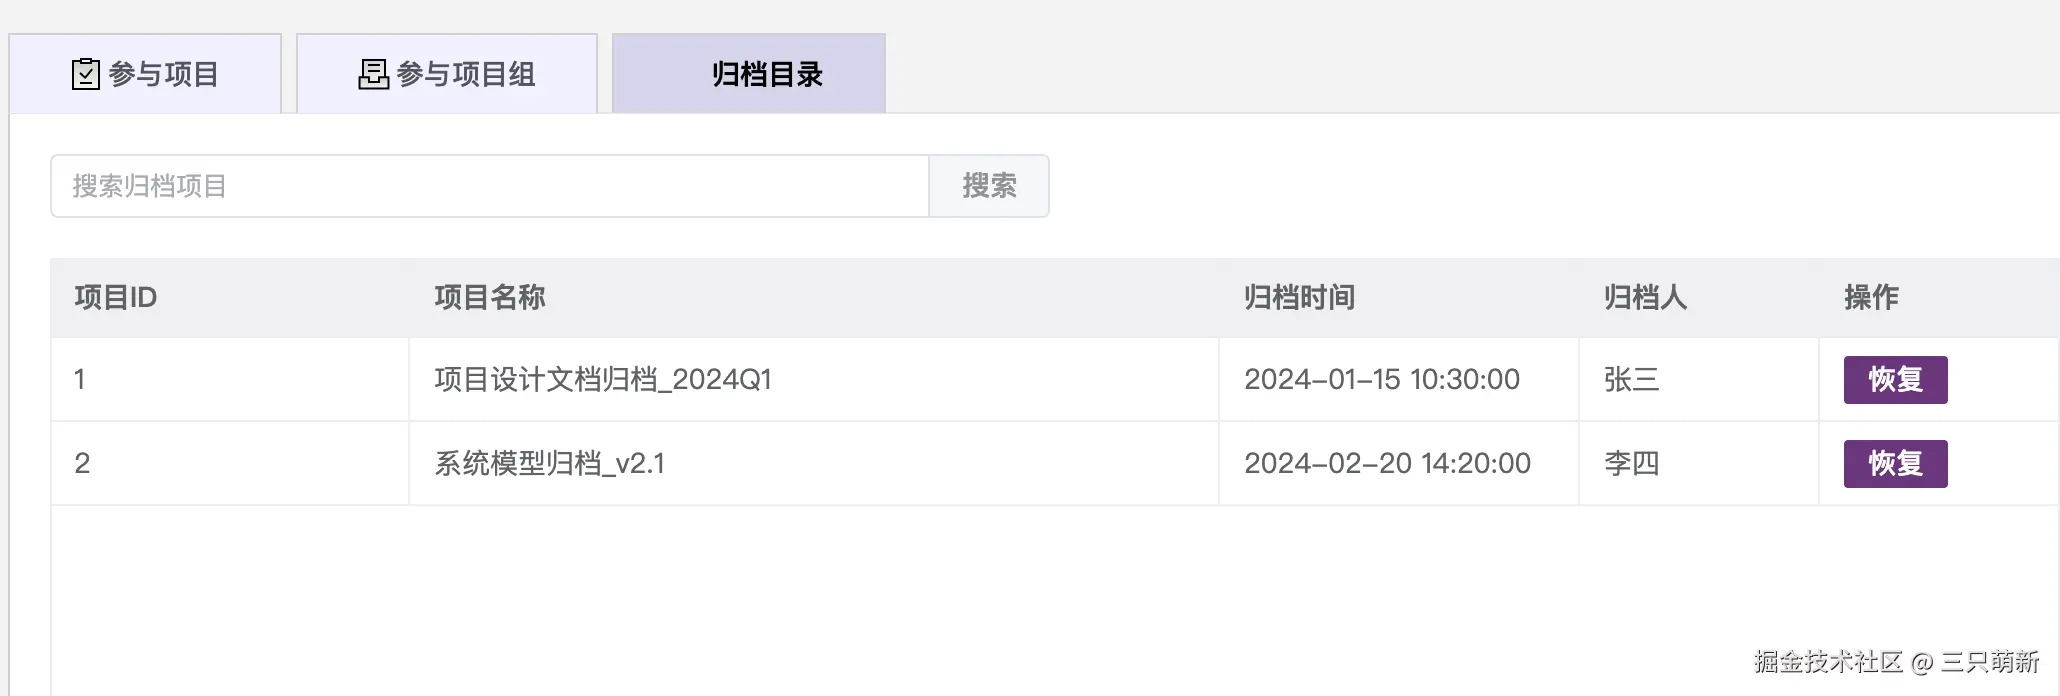
Task: Select the 系统模型归档_v2.1 name cell
Action: (x=549, y=464)
